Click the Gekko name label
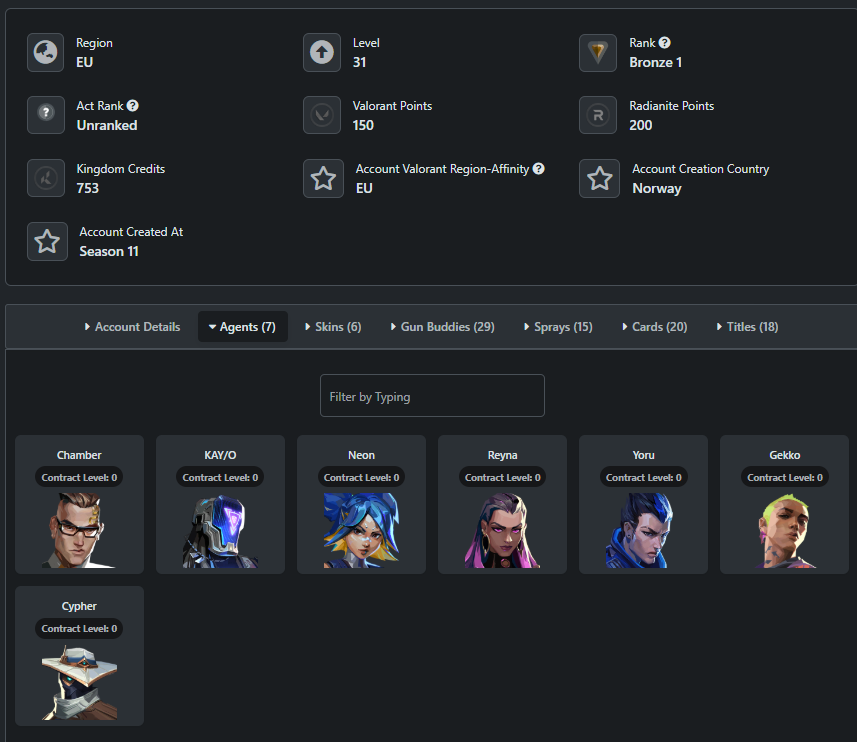The image size is (857, 742). pos(784,455)
